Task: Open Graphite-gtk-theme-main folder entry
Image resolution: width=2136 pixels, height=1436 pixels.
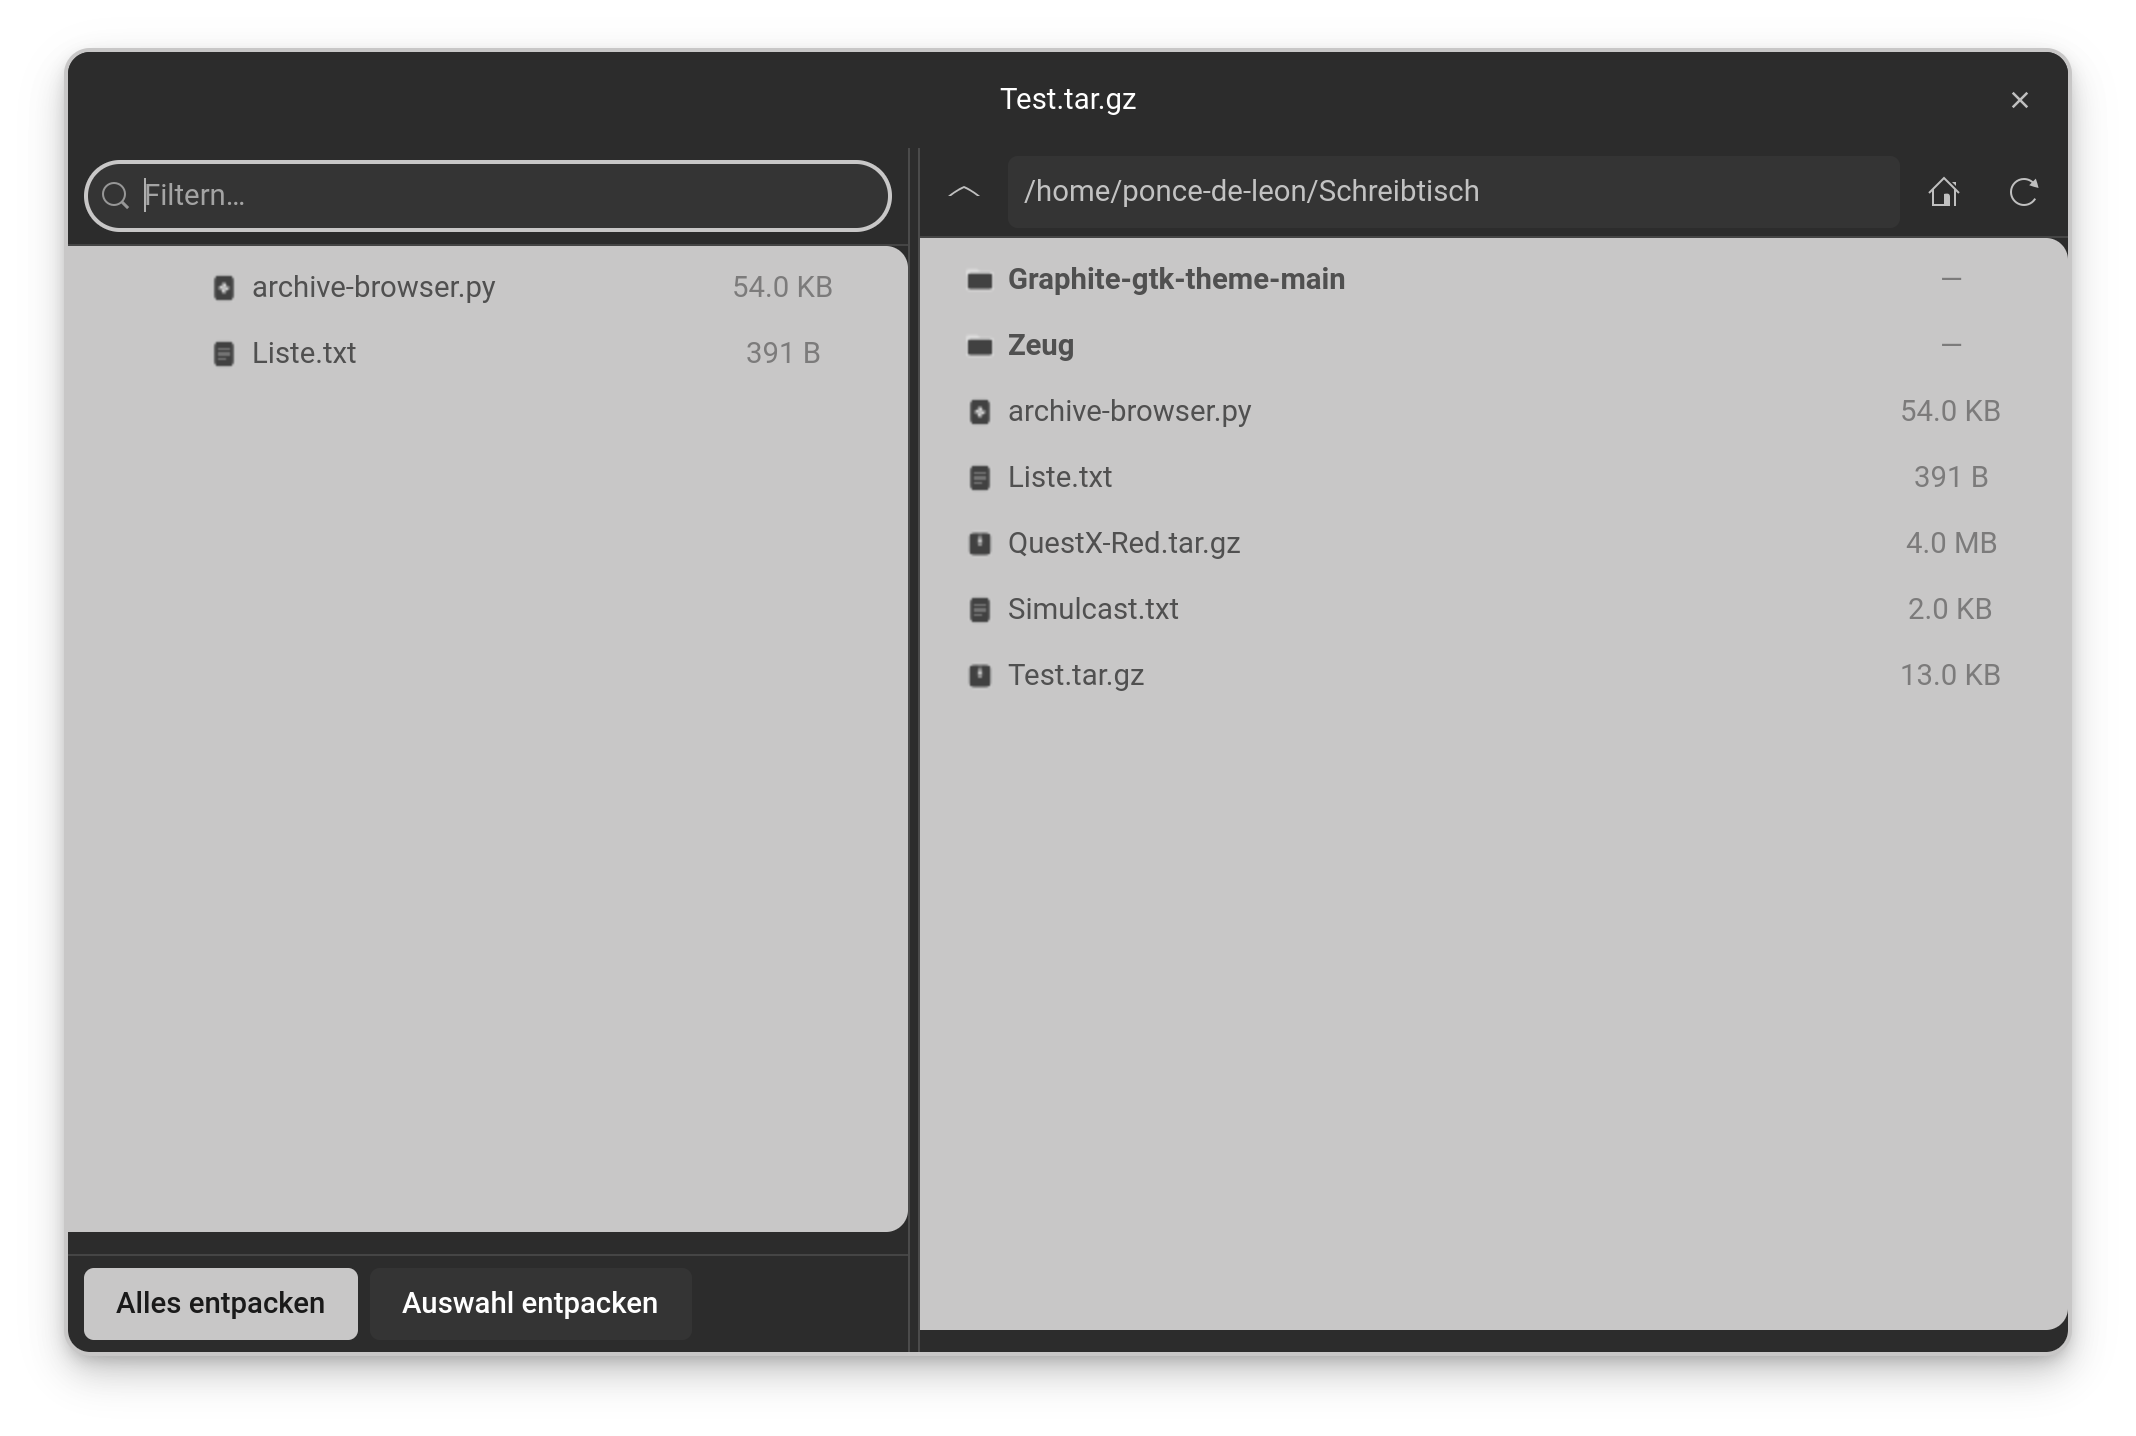Action: click(1176, 280)
